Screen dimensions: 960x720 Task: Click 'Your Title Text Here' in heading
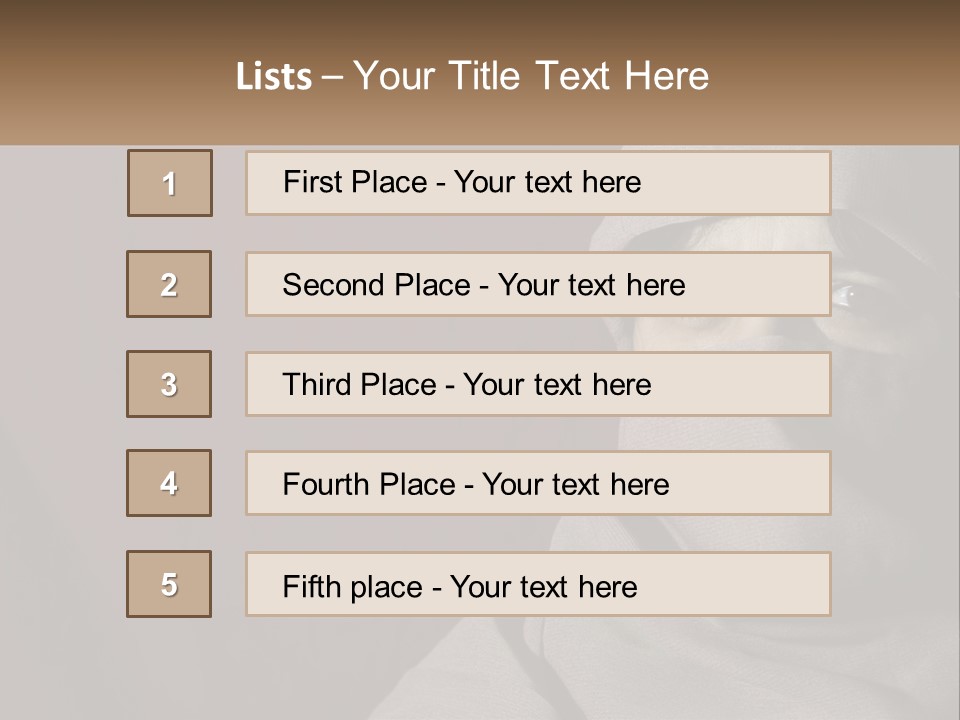coord(531,76)
